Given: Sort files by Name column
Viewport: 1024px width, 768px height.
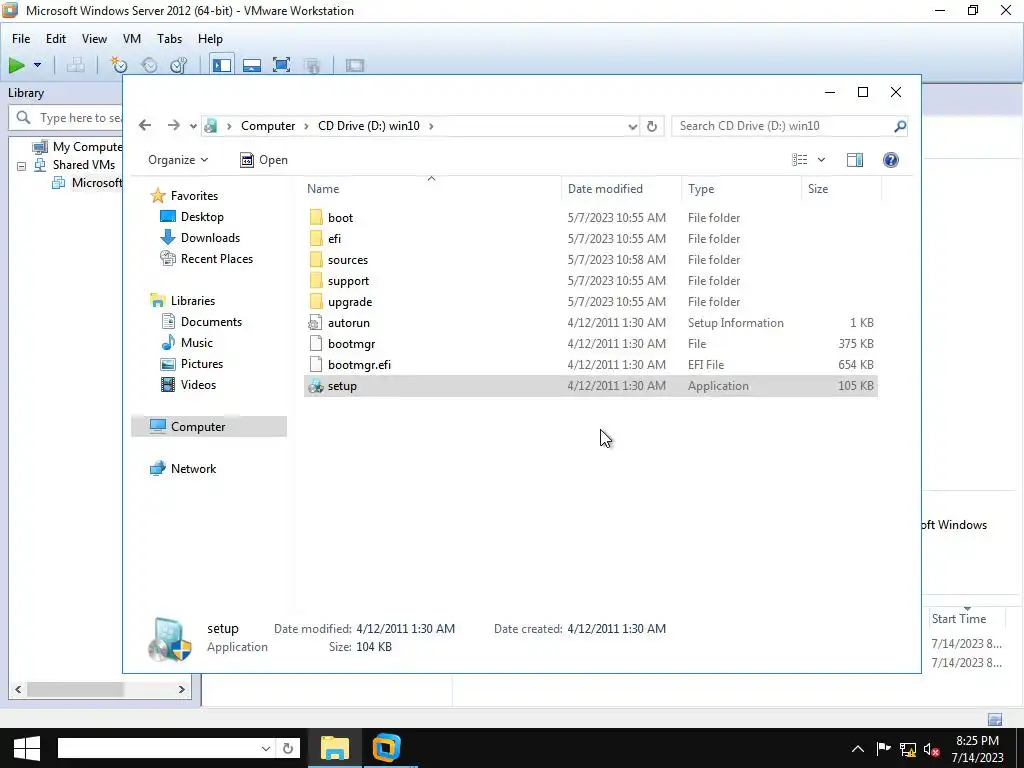Looking at the screenshot, I should (x=432, y=189).
